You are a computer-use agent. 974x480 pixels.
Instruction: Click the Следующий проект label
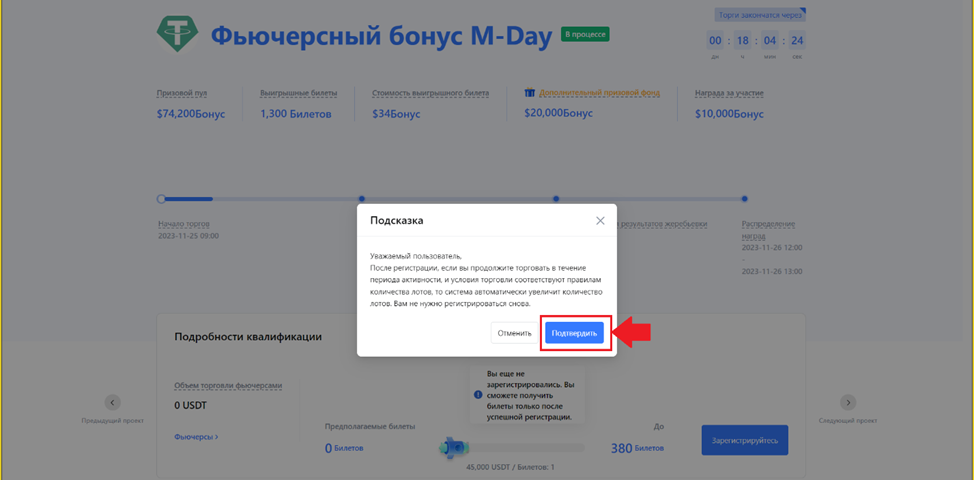[848, 420]
